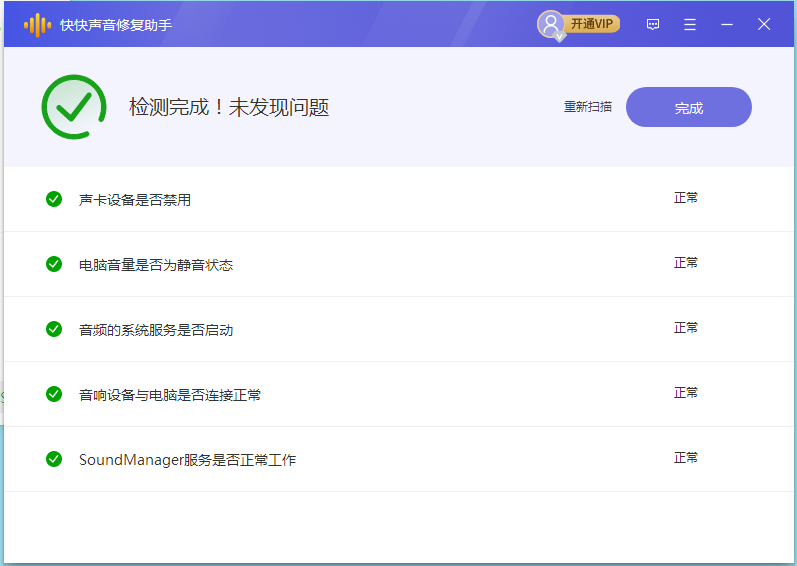Click 重新扫描 to rescan
This screenshot has width=797, height=566.
(588, 107)
